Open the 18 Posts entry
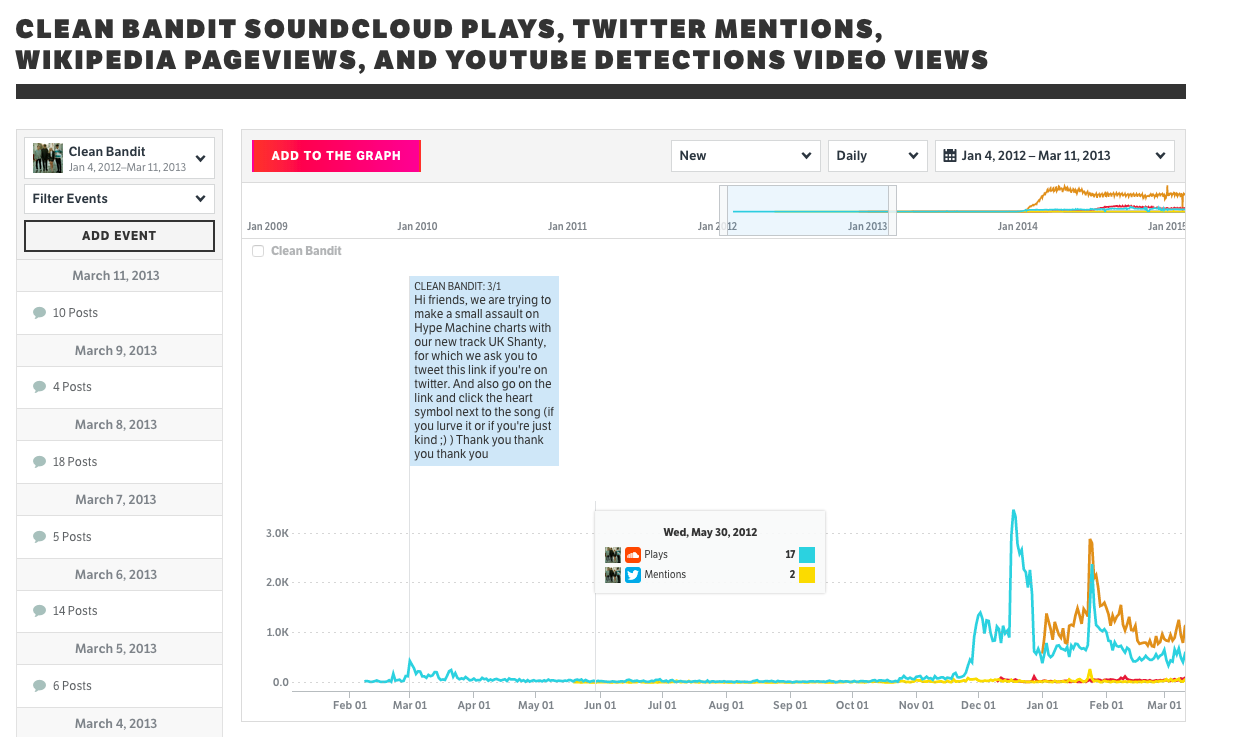This screenshot has height=737, width=1241. click(120, 462)
